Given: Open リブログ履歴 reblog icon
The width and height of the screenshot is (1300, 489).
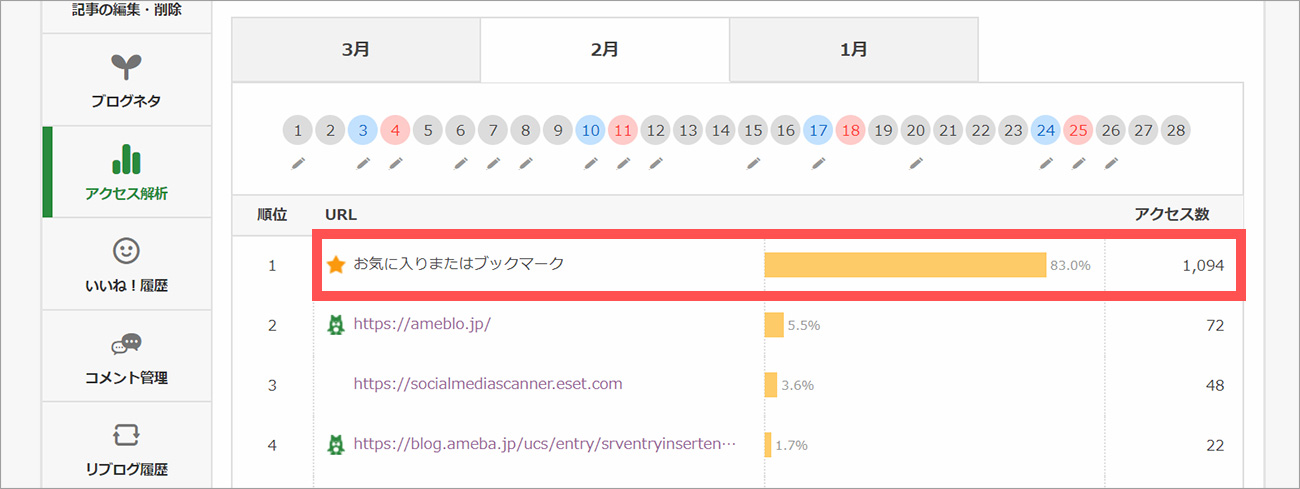Looking at the screenshot, I should 126,436.
